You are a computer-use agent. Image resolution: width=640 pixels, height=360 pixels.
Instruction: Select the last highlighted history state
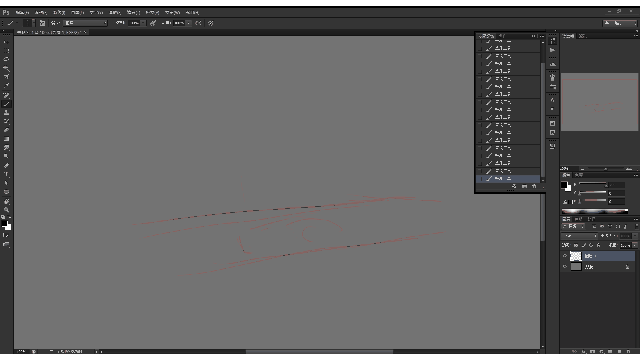(508, 179)
